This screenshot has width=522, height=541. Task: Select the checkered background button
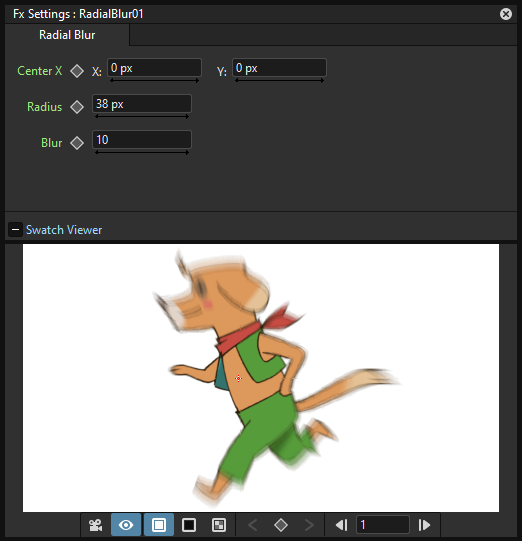tap(219, 525)
